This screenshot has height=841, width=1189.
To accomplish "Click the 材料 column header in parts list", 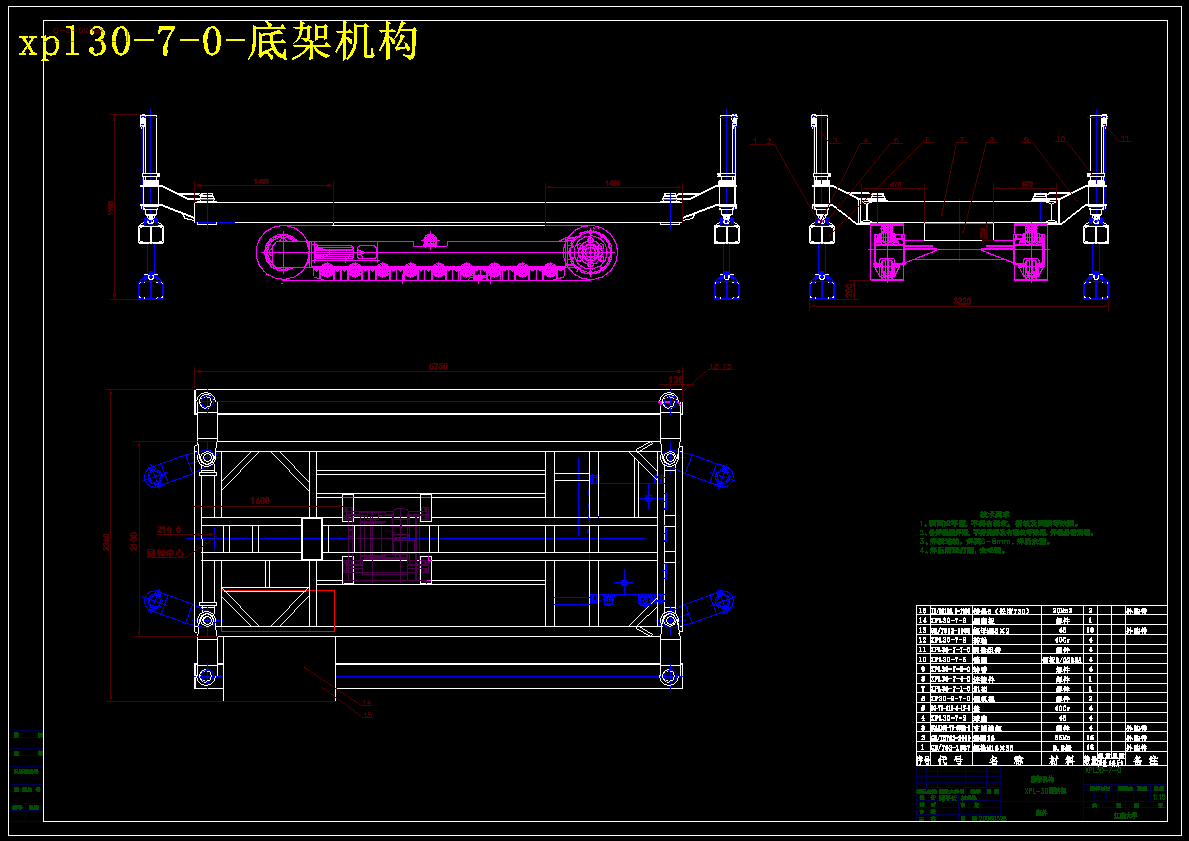I will [1062, 759].
